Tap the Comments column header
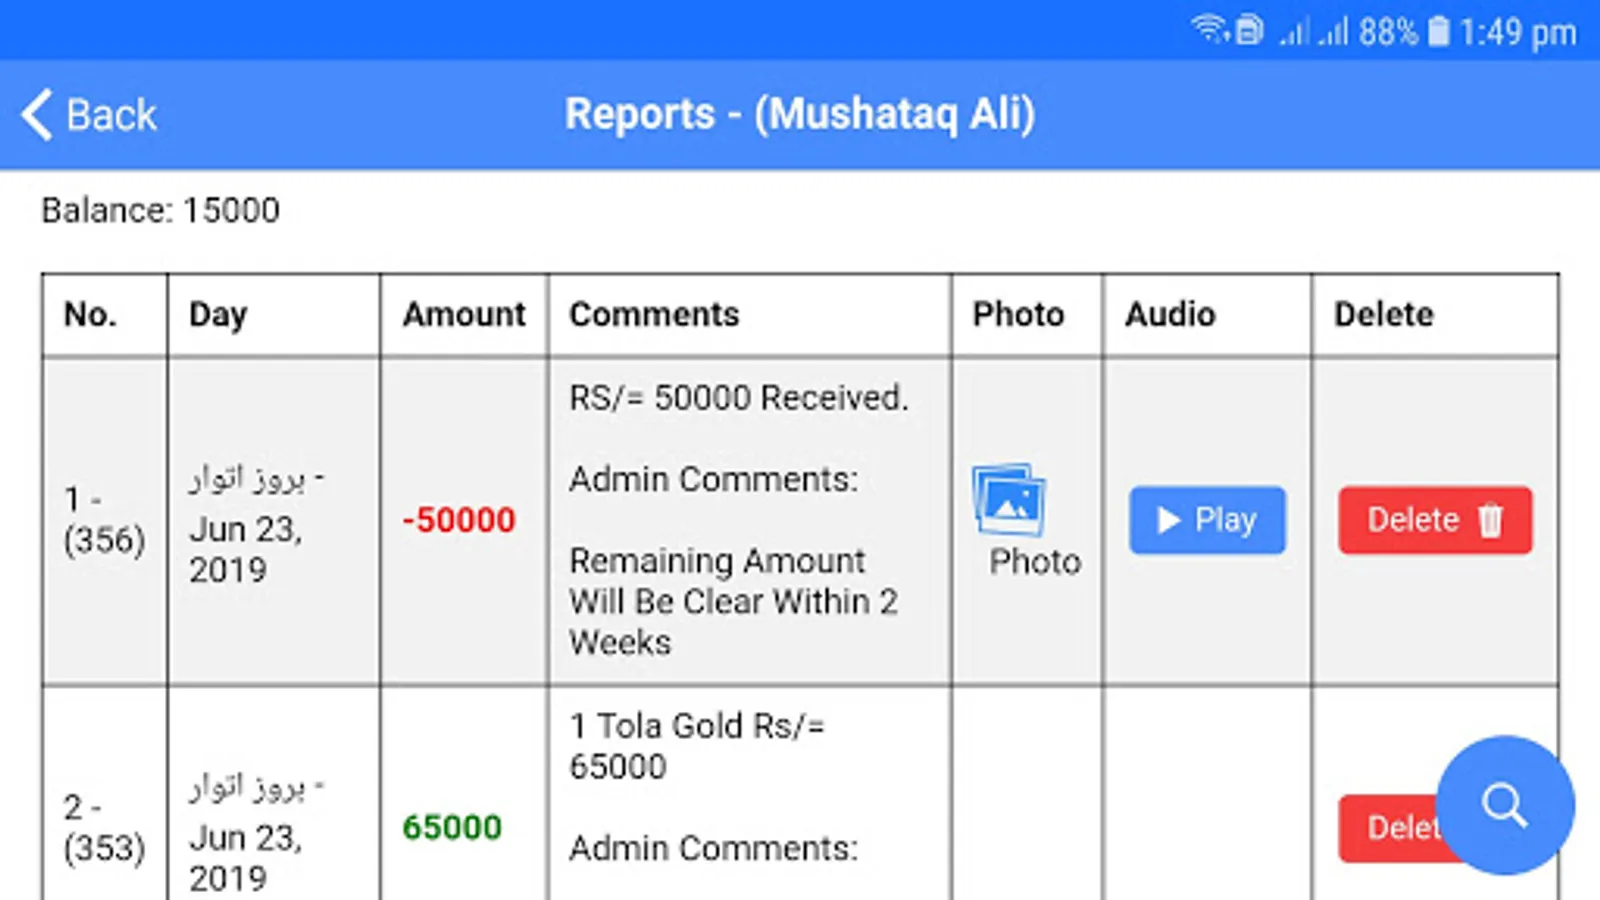The width and height of the screenshot is (1600, 900). tap(654, 315)
